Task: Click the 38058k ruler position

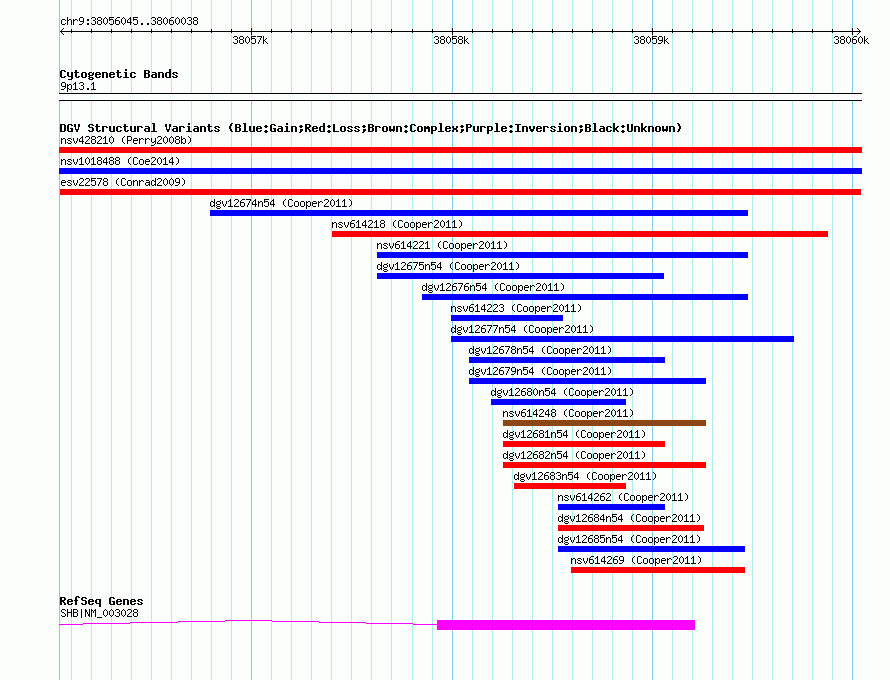Action: click(x=451, y=40)
